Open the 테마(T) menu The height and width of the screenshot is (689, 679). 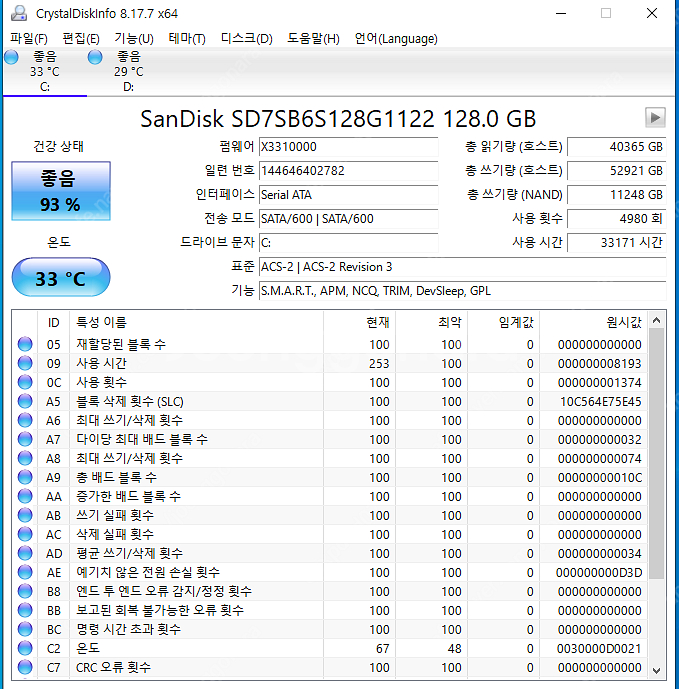point(187,39)
